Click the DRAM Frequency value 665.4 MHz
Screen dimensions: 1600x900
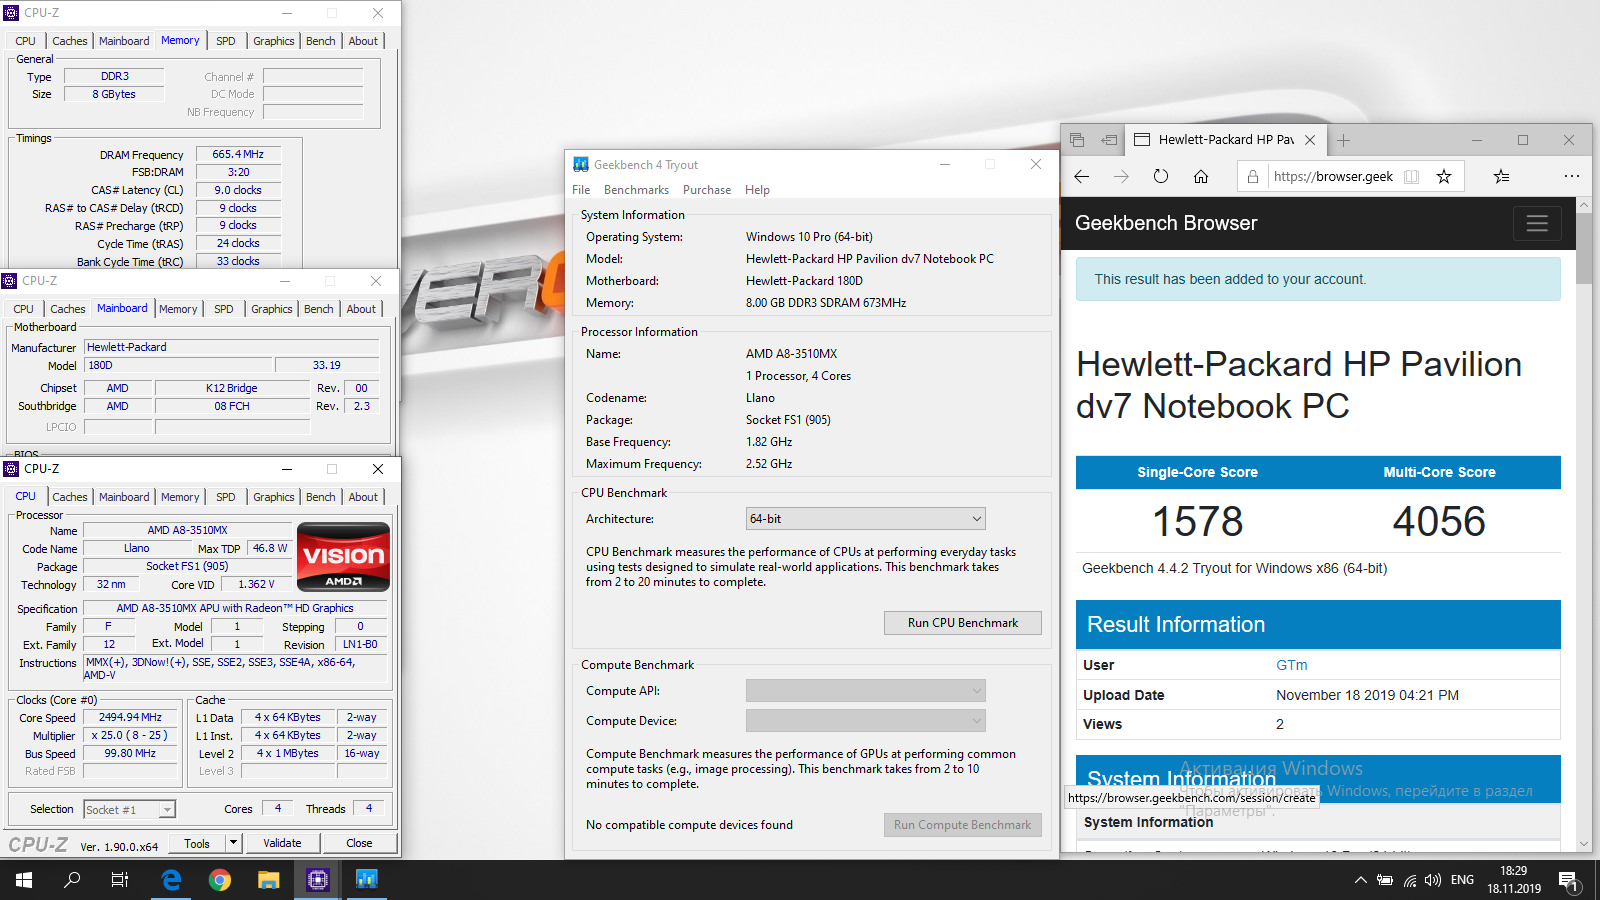click(238, 154)
